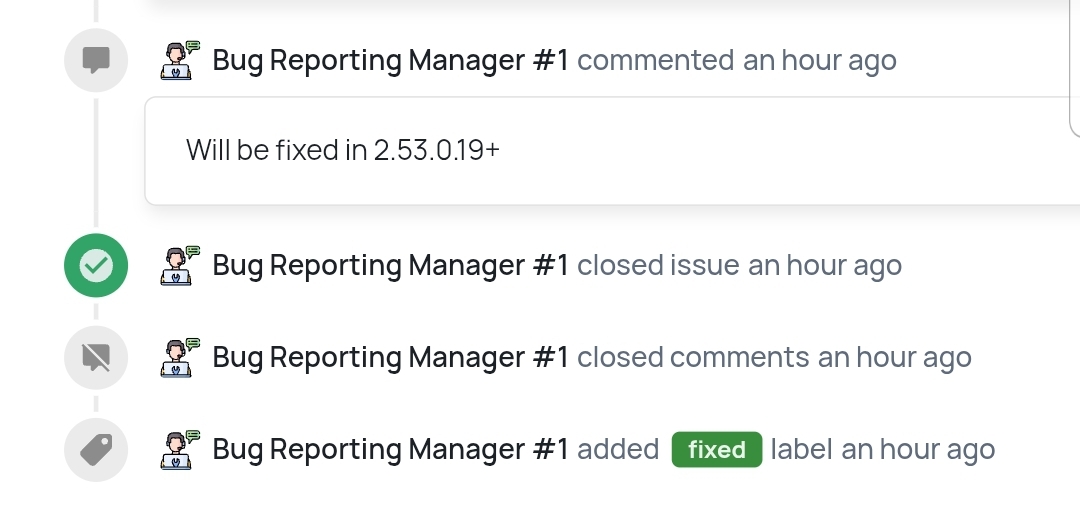Viewport: 1080px width, 509px height.
Task: Click the 'an hour ago' timestamp on the added label row
Action: (918, 450)
